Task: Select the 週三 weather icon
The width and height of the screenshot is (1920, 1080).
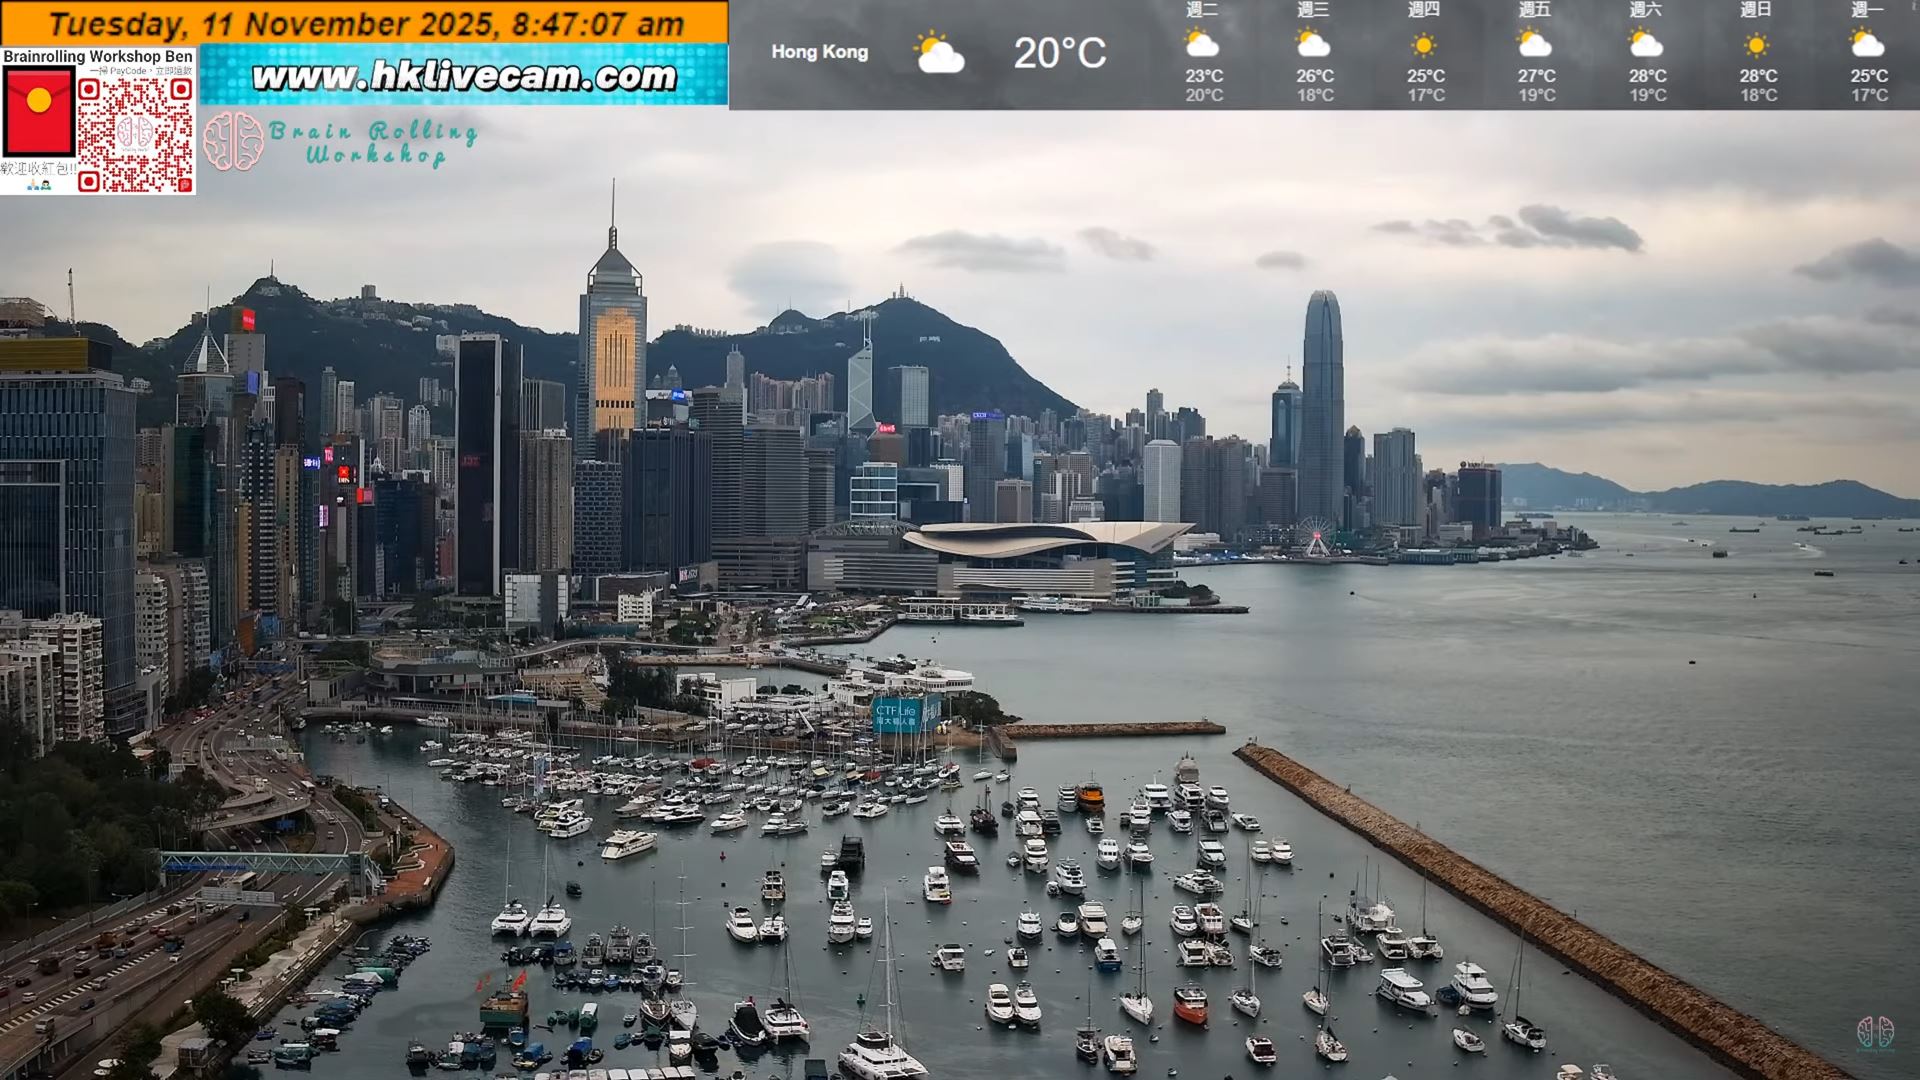Action: tap(1312, 44)
